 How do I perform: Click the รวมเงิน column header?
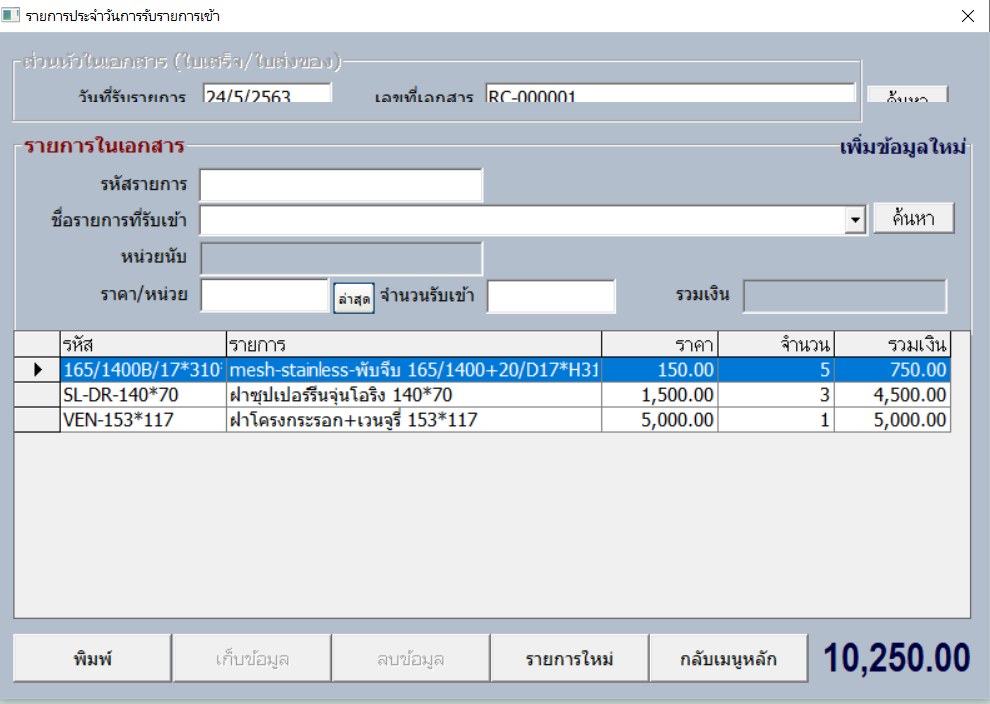(x=892, y=344)
